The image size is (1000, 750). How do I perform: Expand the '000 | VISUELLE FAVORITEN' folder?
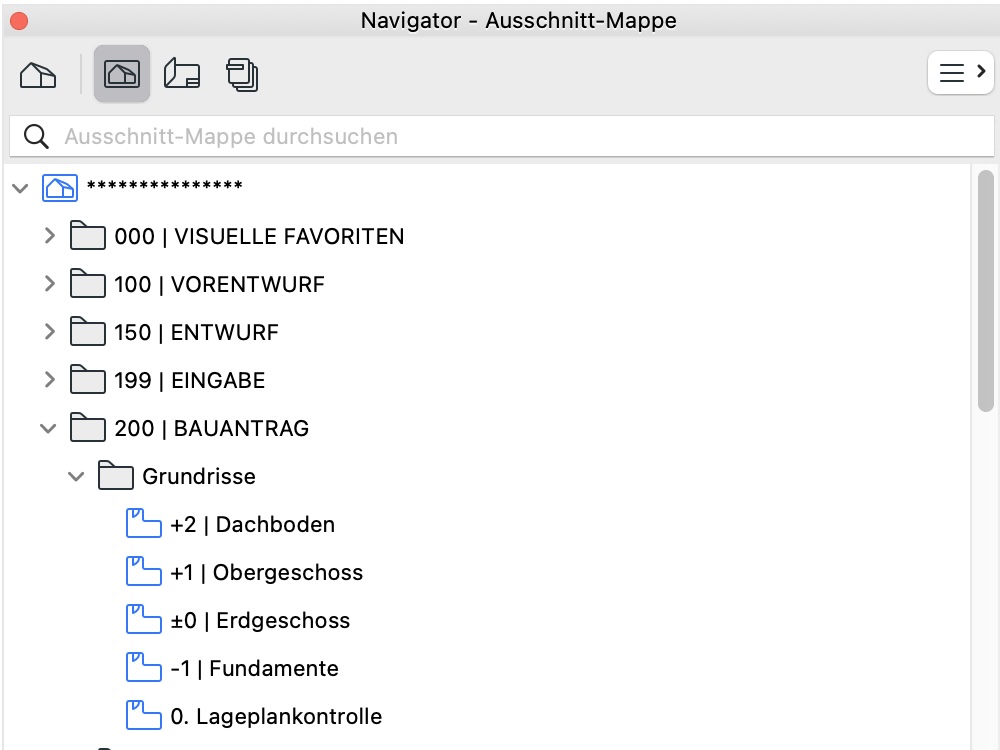pos(49,236)
